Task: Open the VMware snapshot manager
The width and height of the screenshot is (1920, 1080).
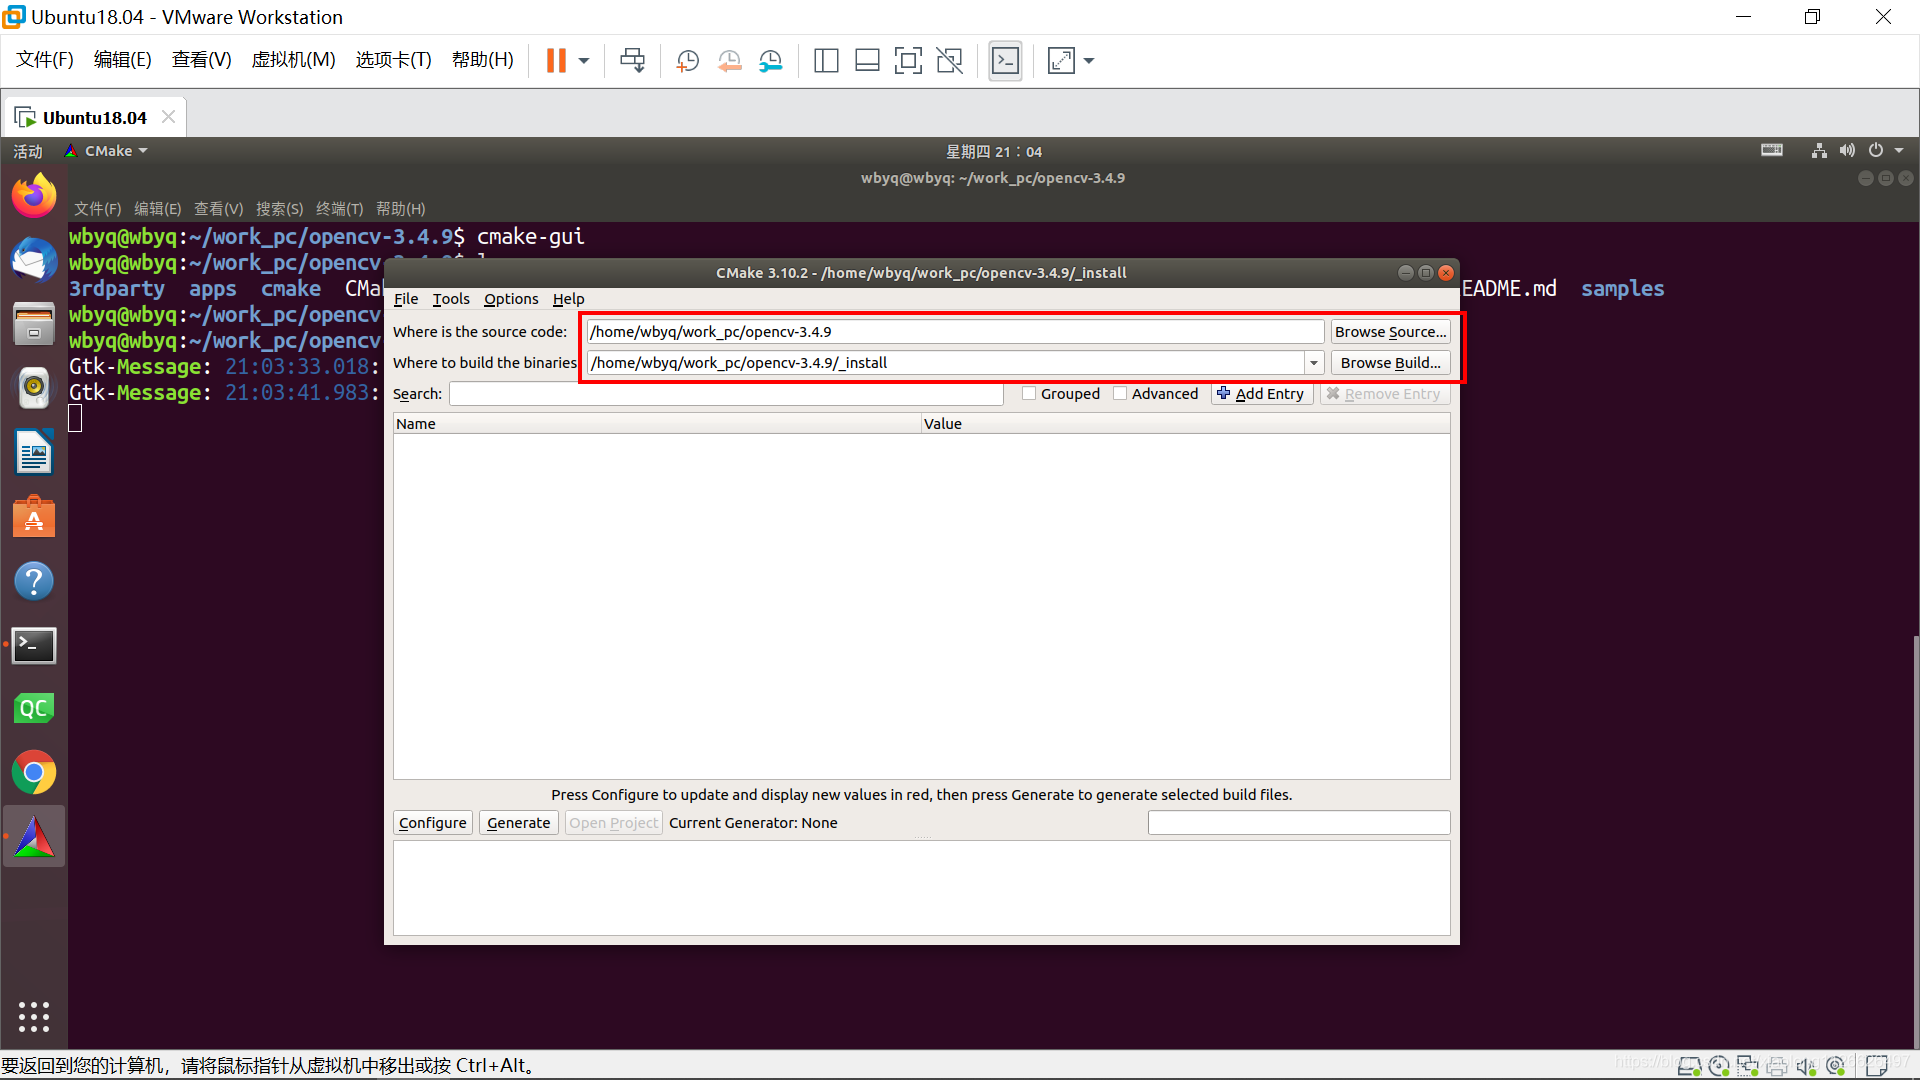Action: 770,61
